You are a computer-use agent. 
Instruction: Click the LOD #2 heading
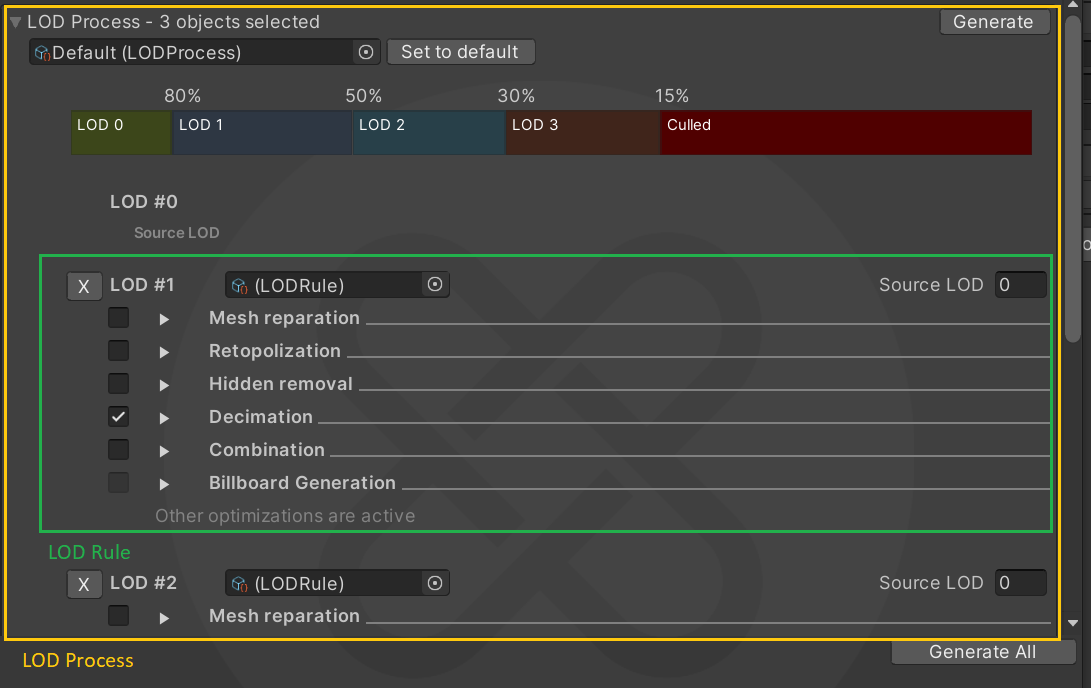tap(143, 583)
